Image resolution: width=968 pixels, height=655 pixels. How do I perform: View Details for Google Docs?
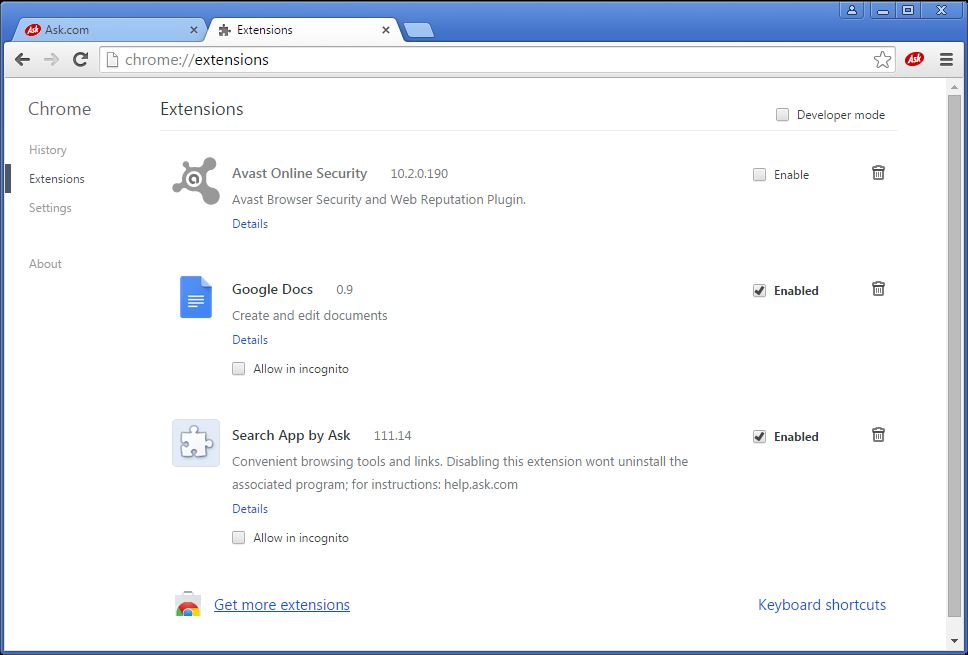click(x=250, y=340)
